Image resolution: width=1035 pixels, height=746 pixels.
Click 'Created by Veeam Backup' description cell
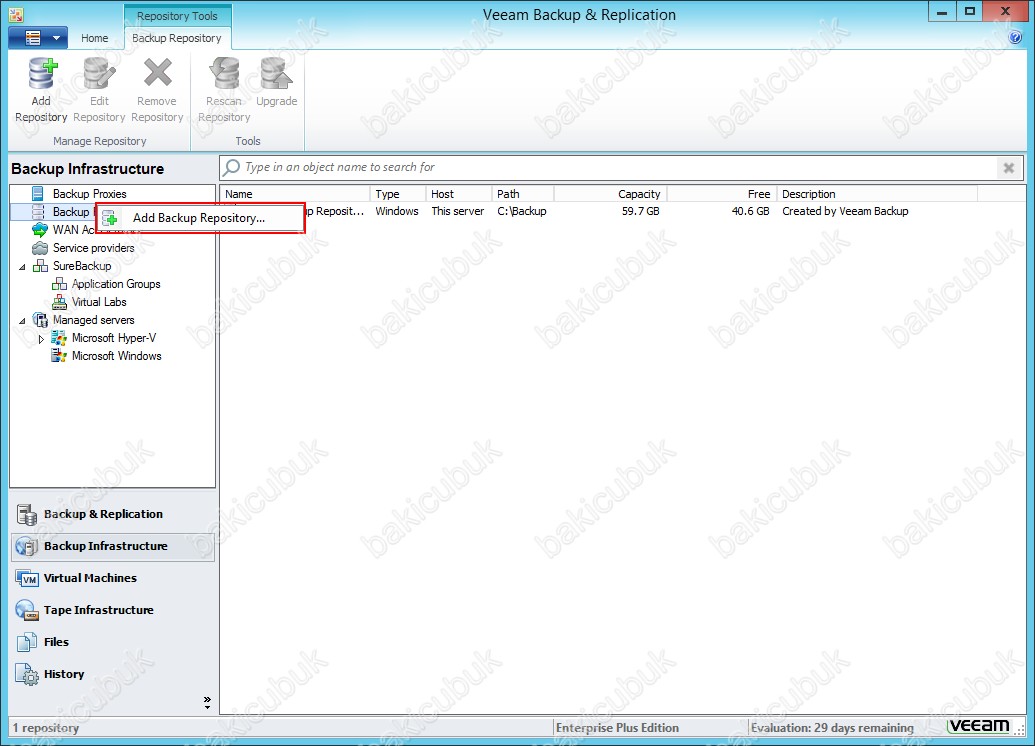pyautogui.click(x=845, y=211)
